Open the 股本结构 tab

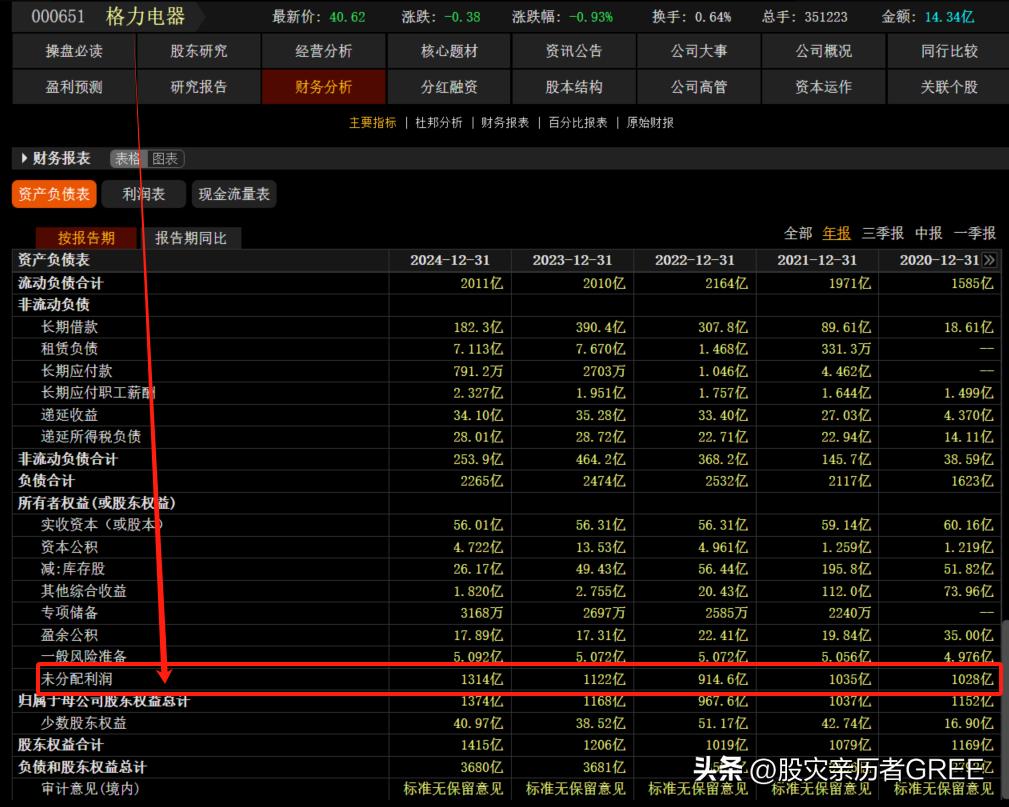pyautogui.click(x=574, y=87)
